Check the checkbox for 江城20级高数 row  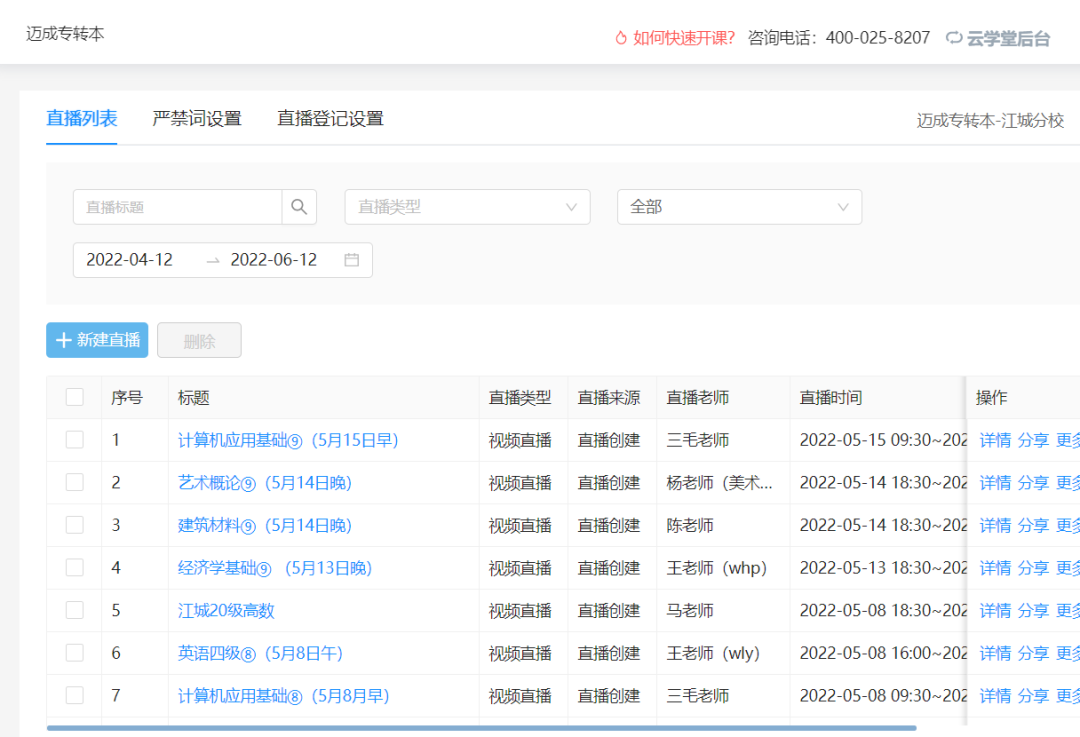point(74,610)
